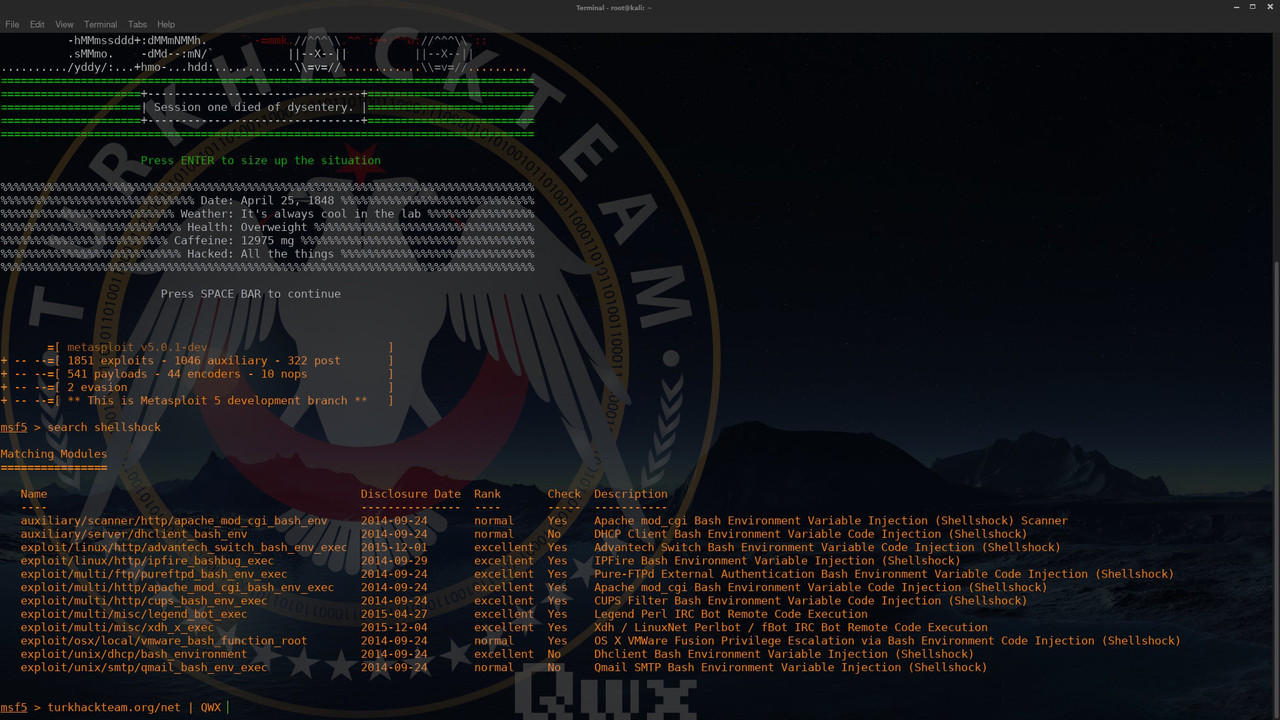Click exploit/osx/local/vmware_bash_function_root module name

point(164,641)
